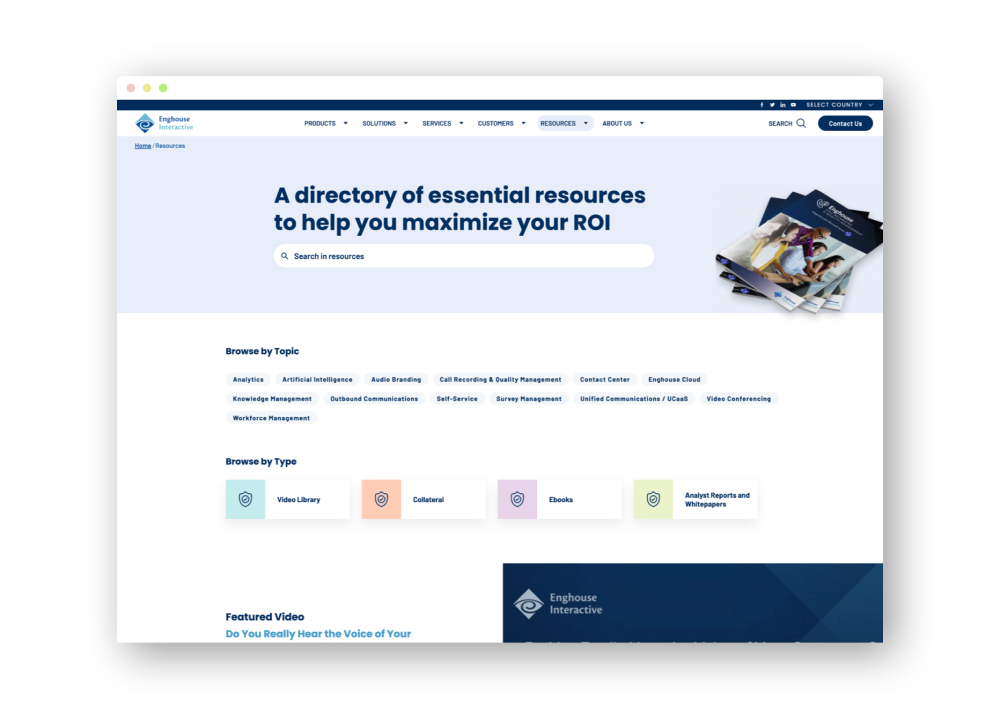
Task: Open the Twitter social icon
Action: (x=772, y=105)
